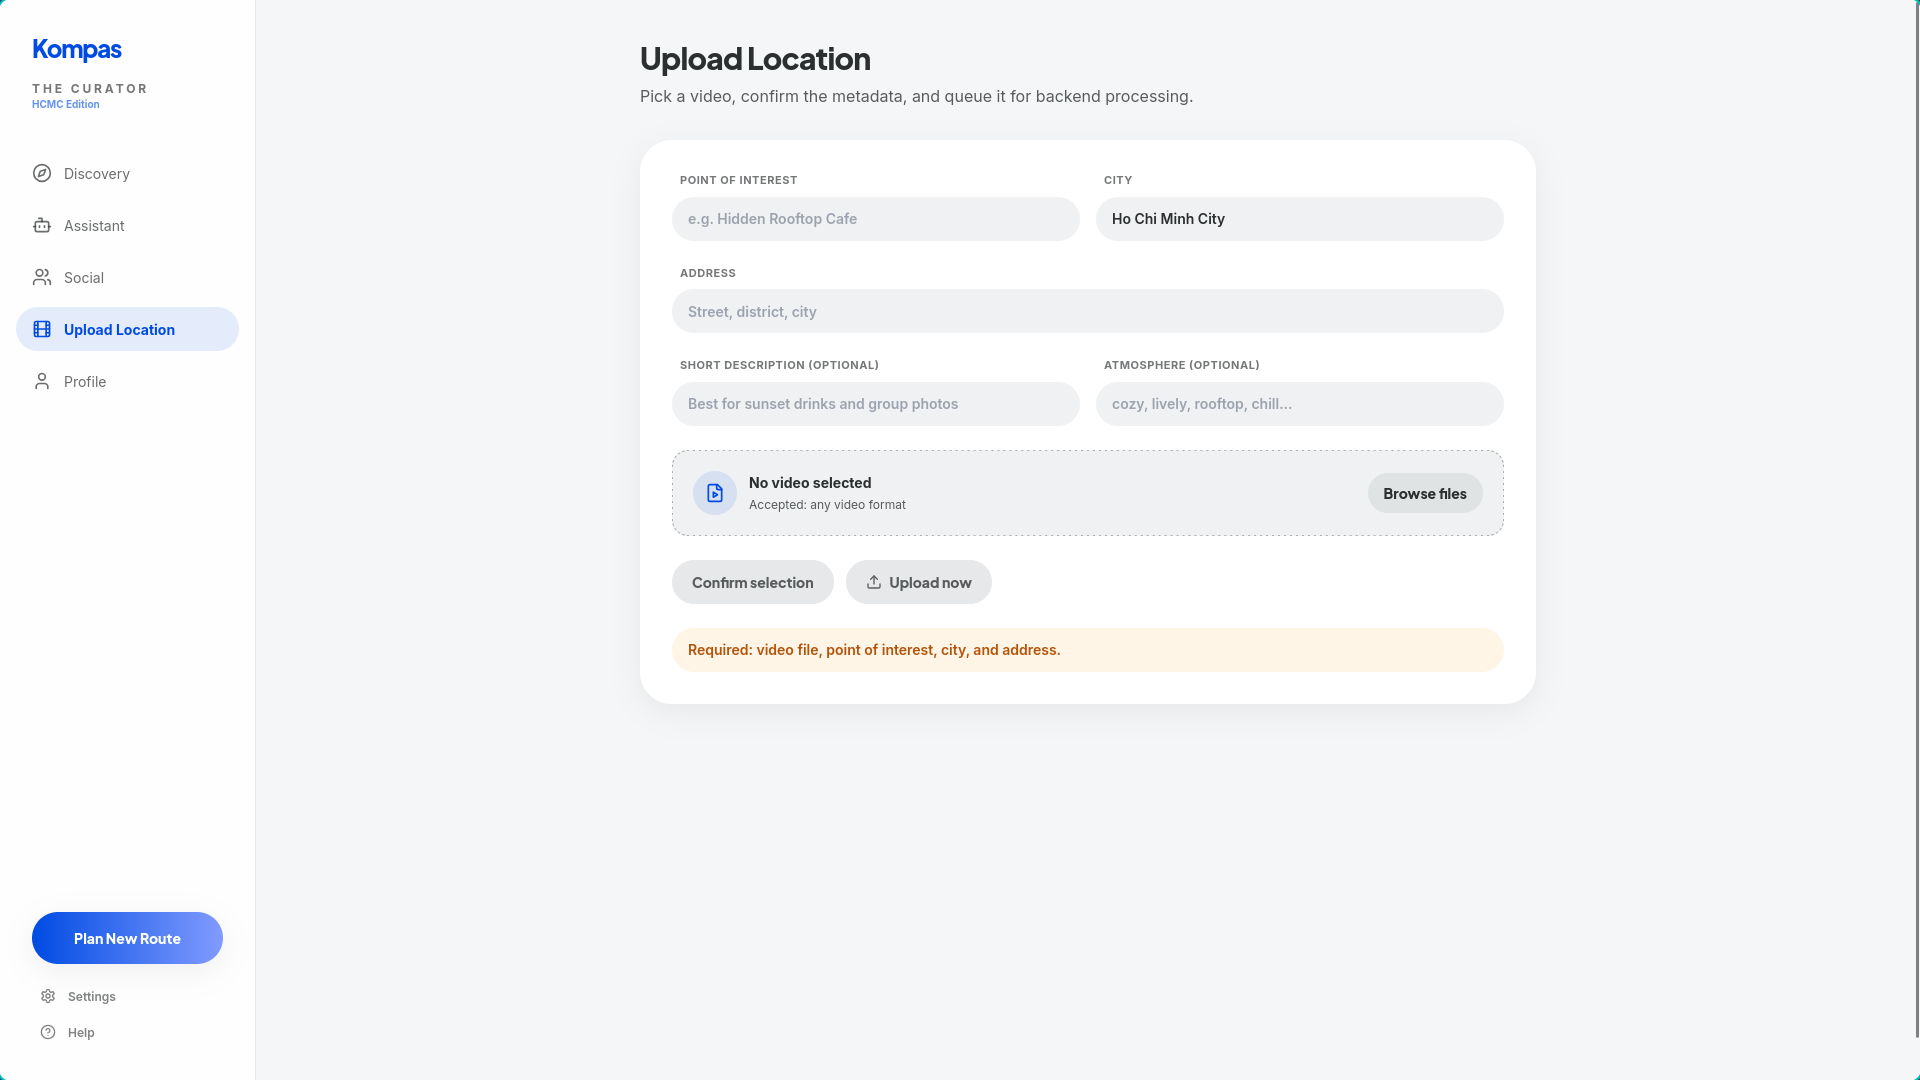Start a Plan New Route

127,938
